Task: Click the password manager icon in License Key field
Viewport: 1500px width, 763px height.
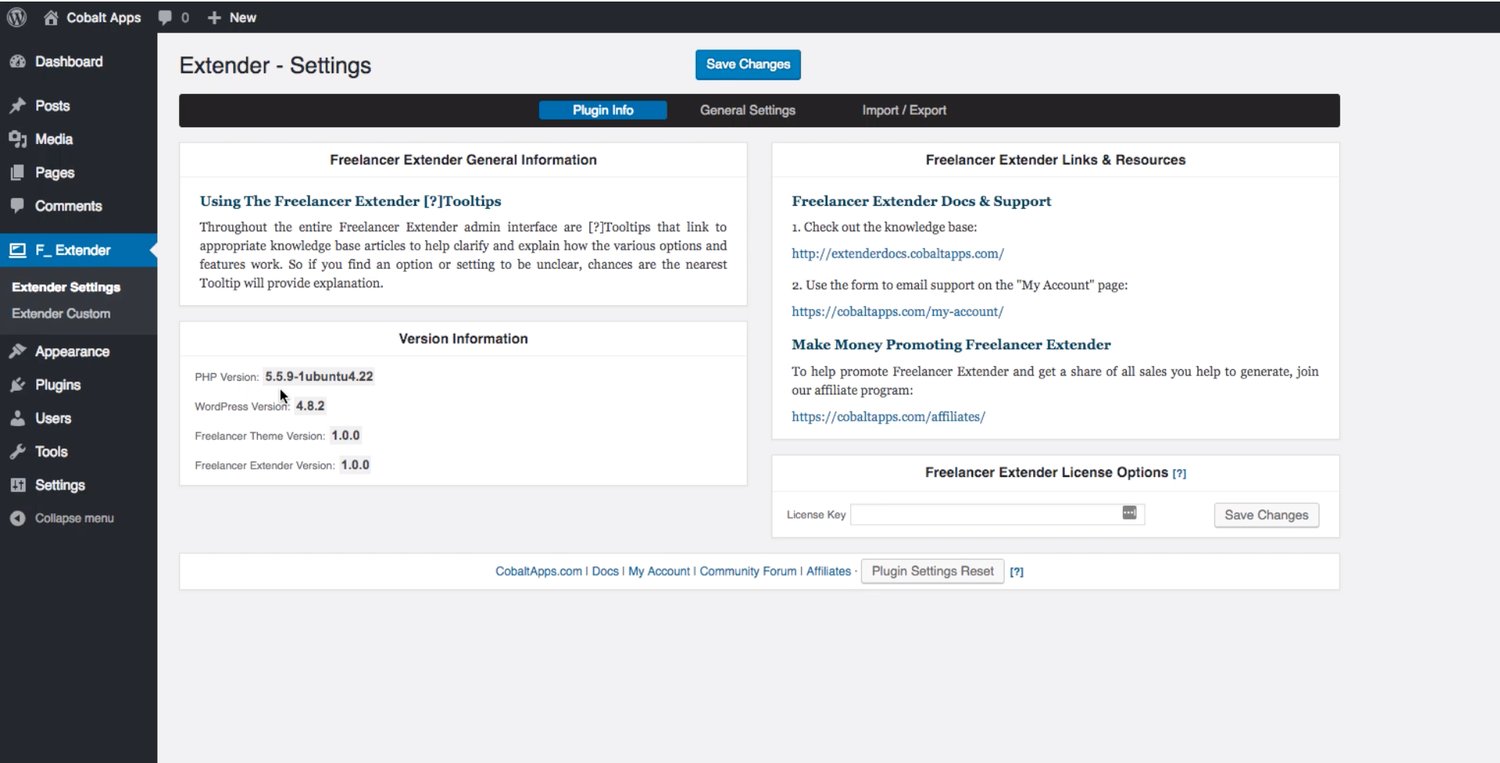Action: click(1130, 513)
